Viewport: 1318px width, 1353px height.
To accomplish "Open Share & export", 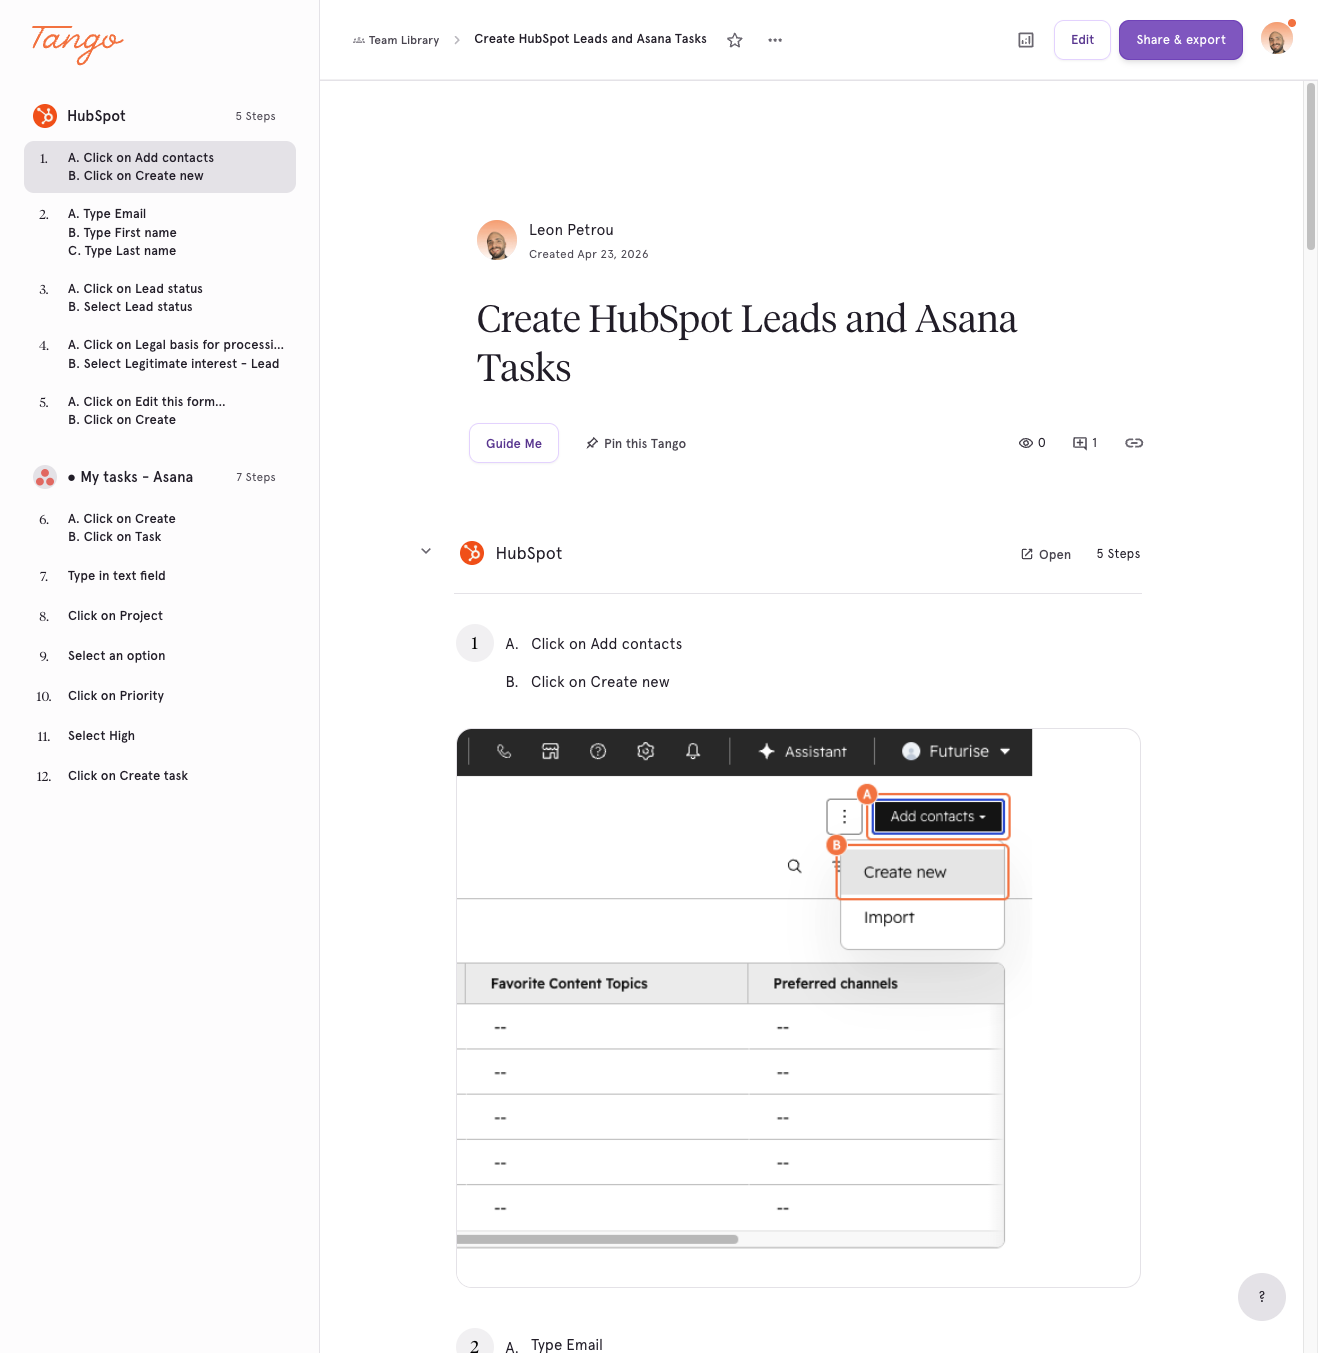I will (x=1181, y=40).
